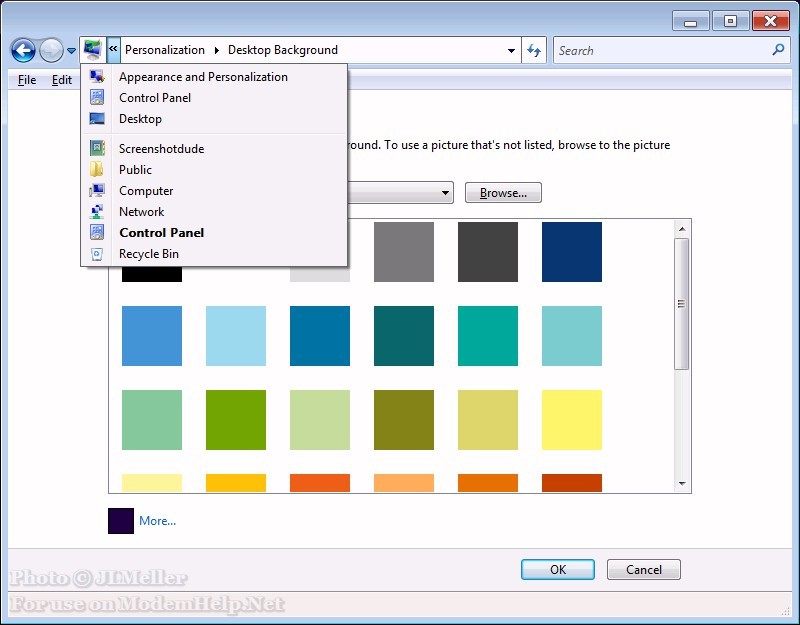Choose Desktop in the dropdown list

[214, 119]
